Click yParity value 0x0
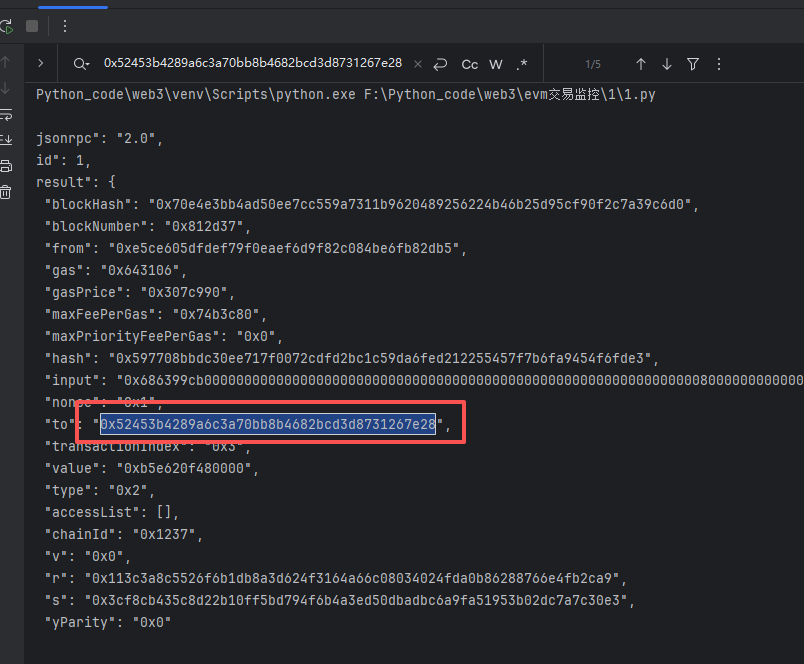The image size is (804, 664). (x=152, y=622)
